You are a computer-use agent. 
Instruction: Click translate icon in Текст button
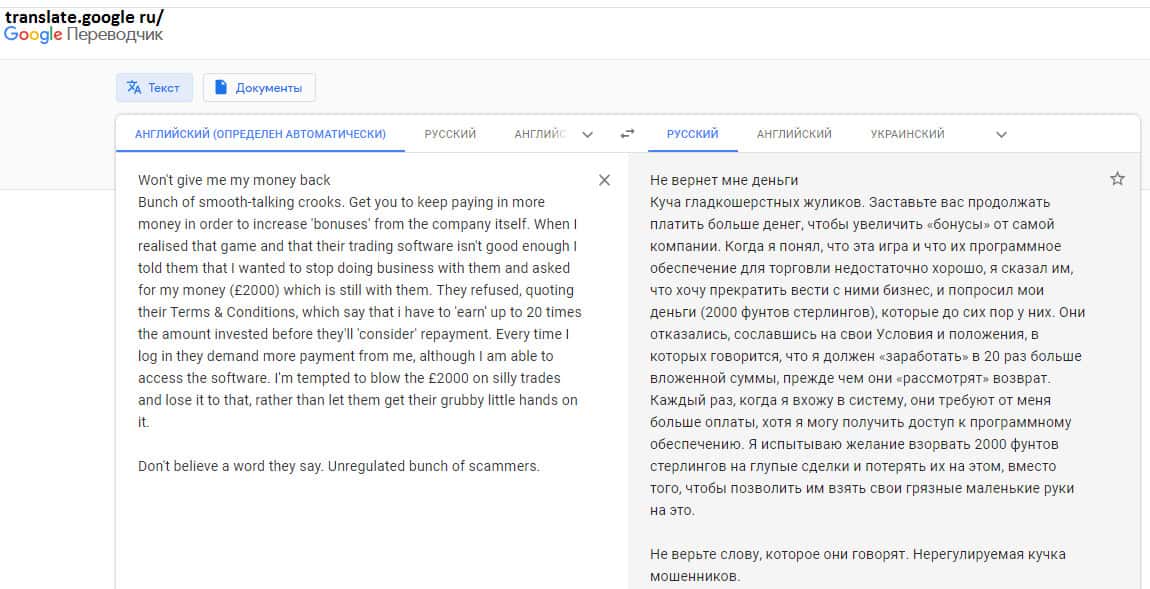point(133,87)
